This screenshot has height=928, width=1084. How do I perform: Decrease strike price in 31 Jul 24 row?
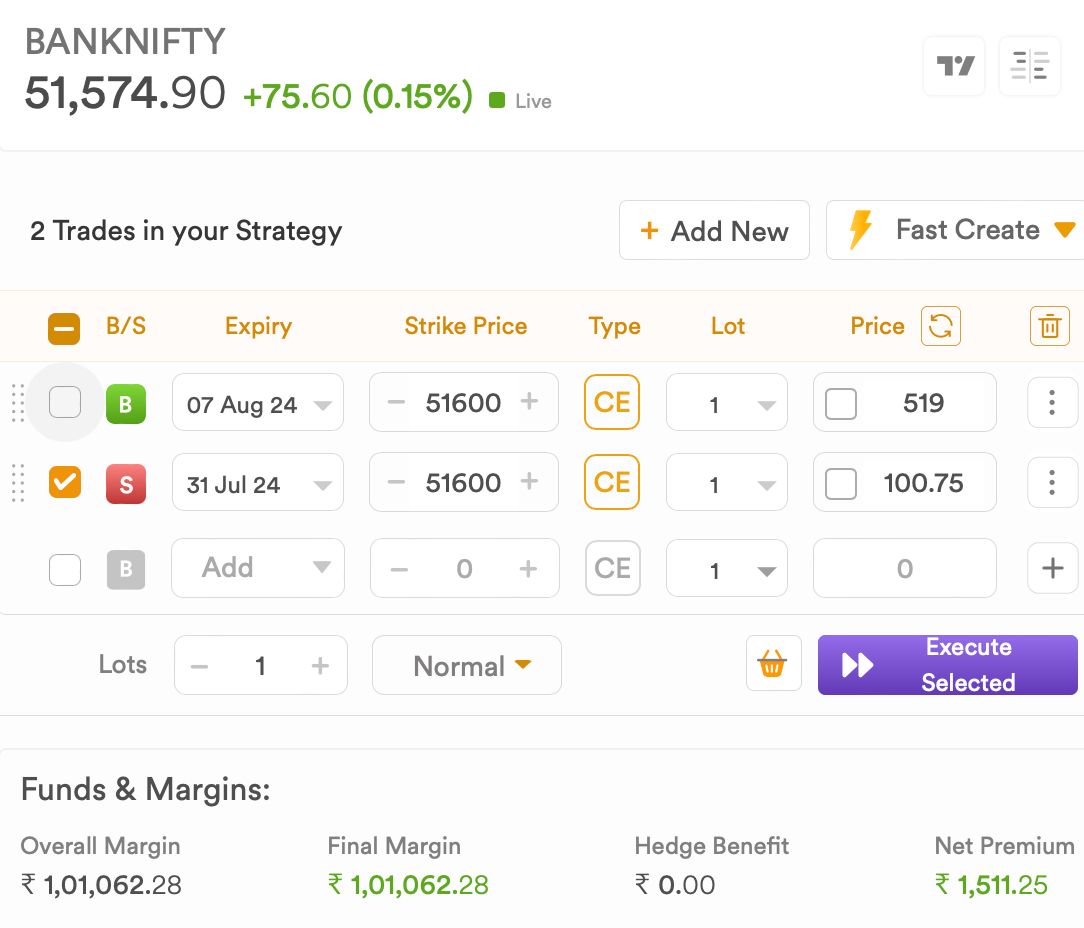pos(396,482)
